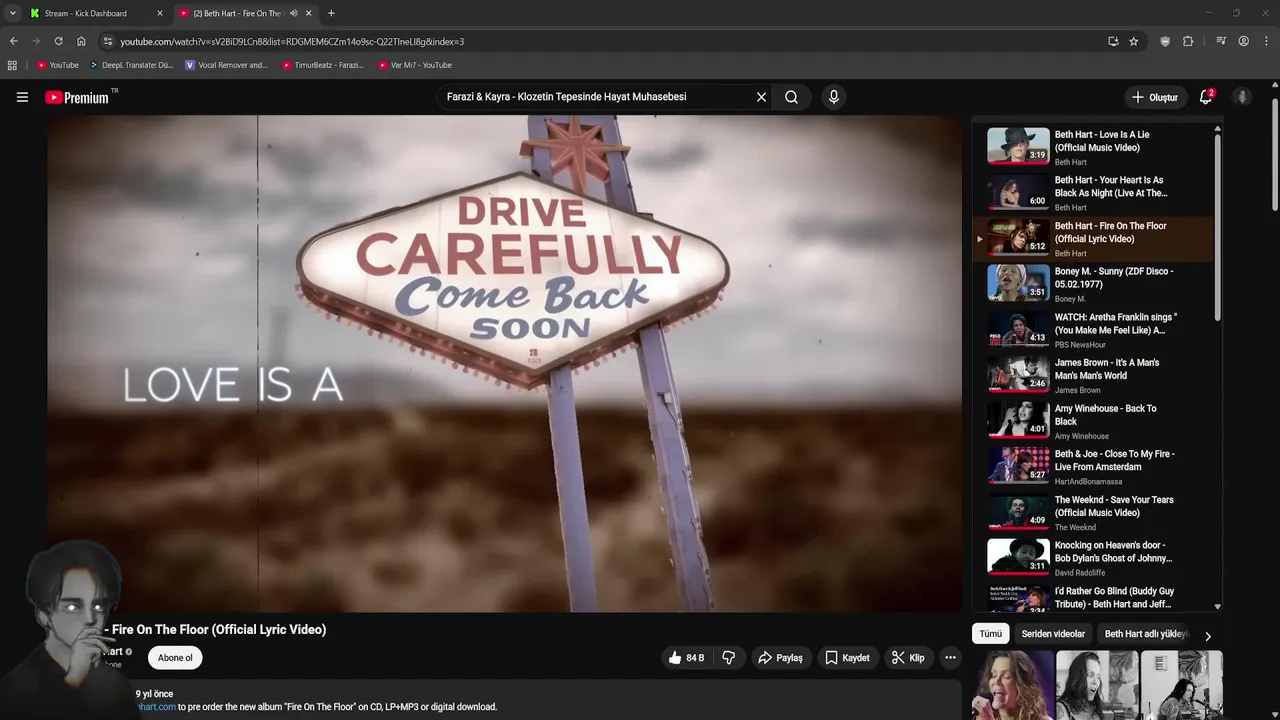1280x720 pixels.
Task: Bookmark this page with star
Action: [x=1133, y=41]
